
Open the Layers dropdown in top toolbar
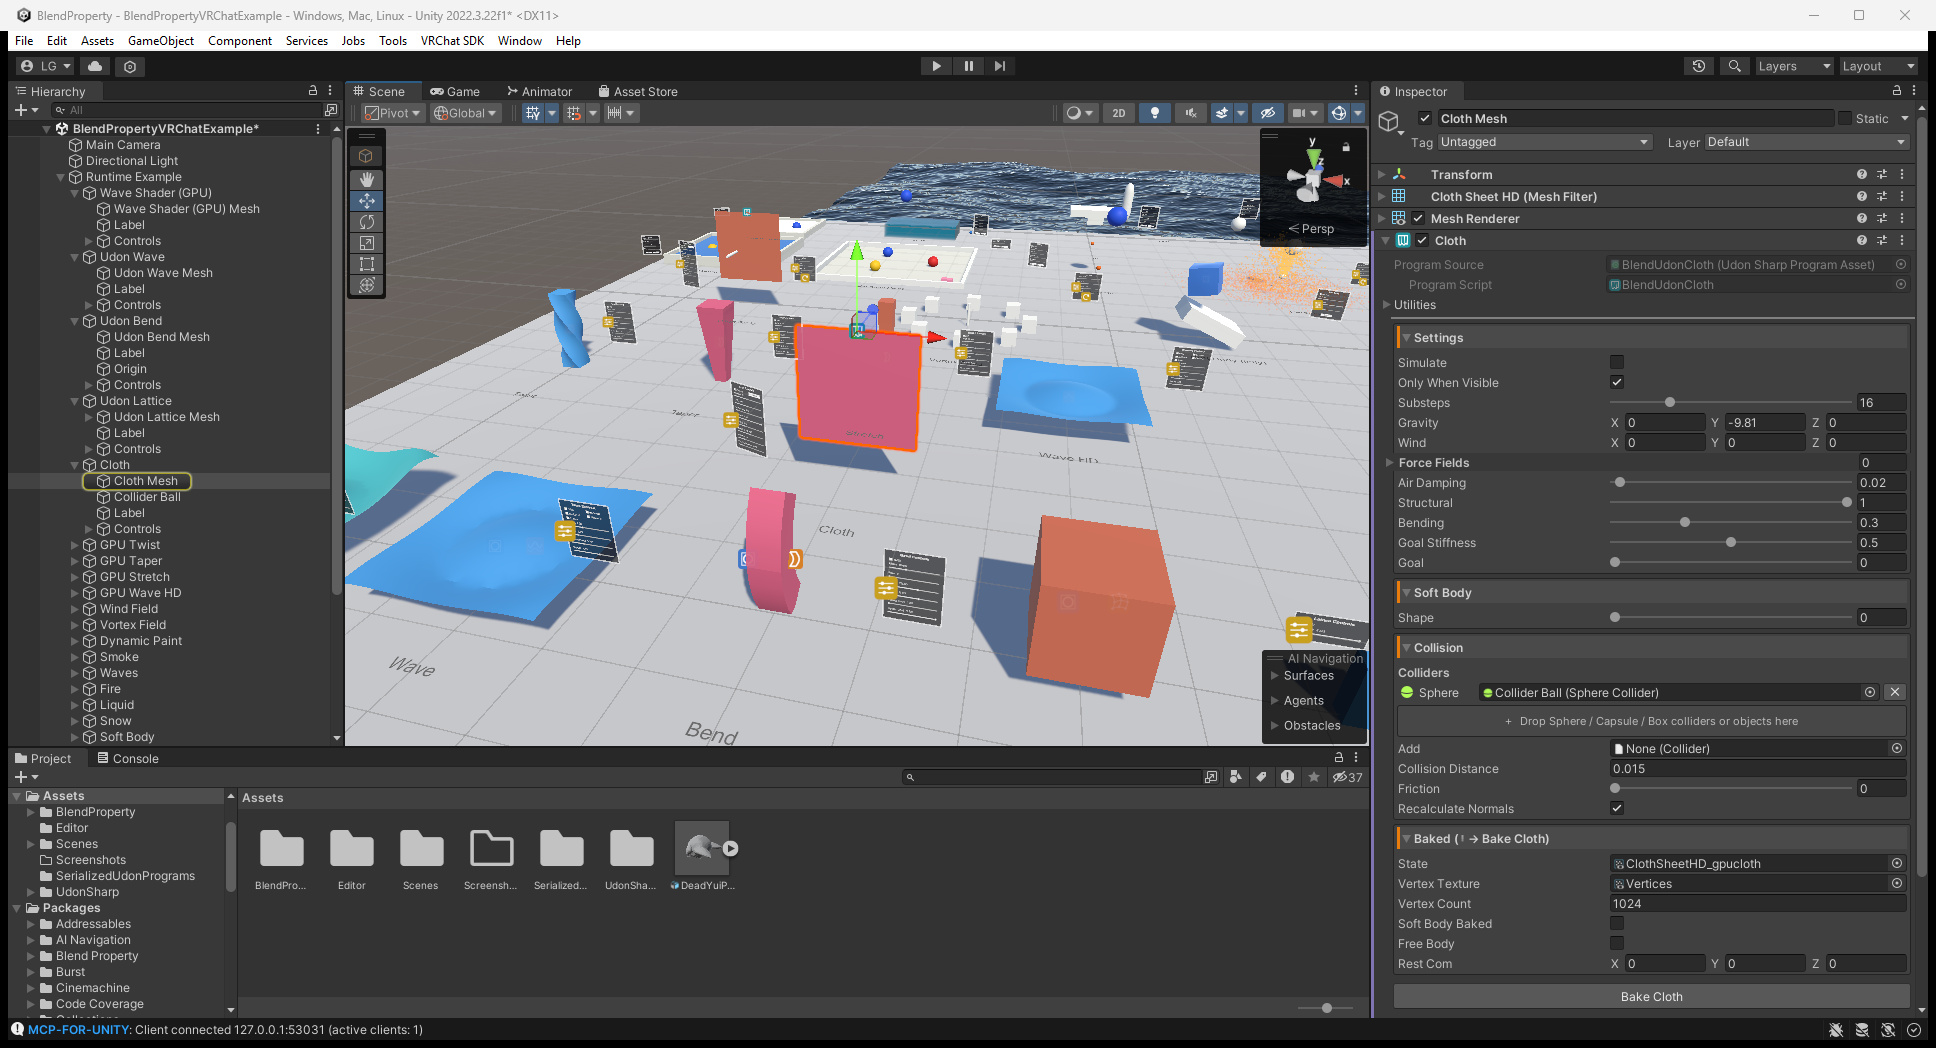[x=1794, y=66]
